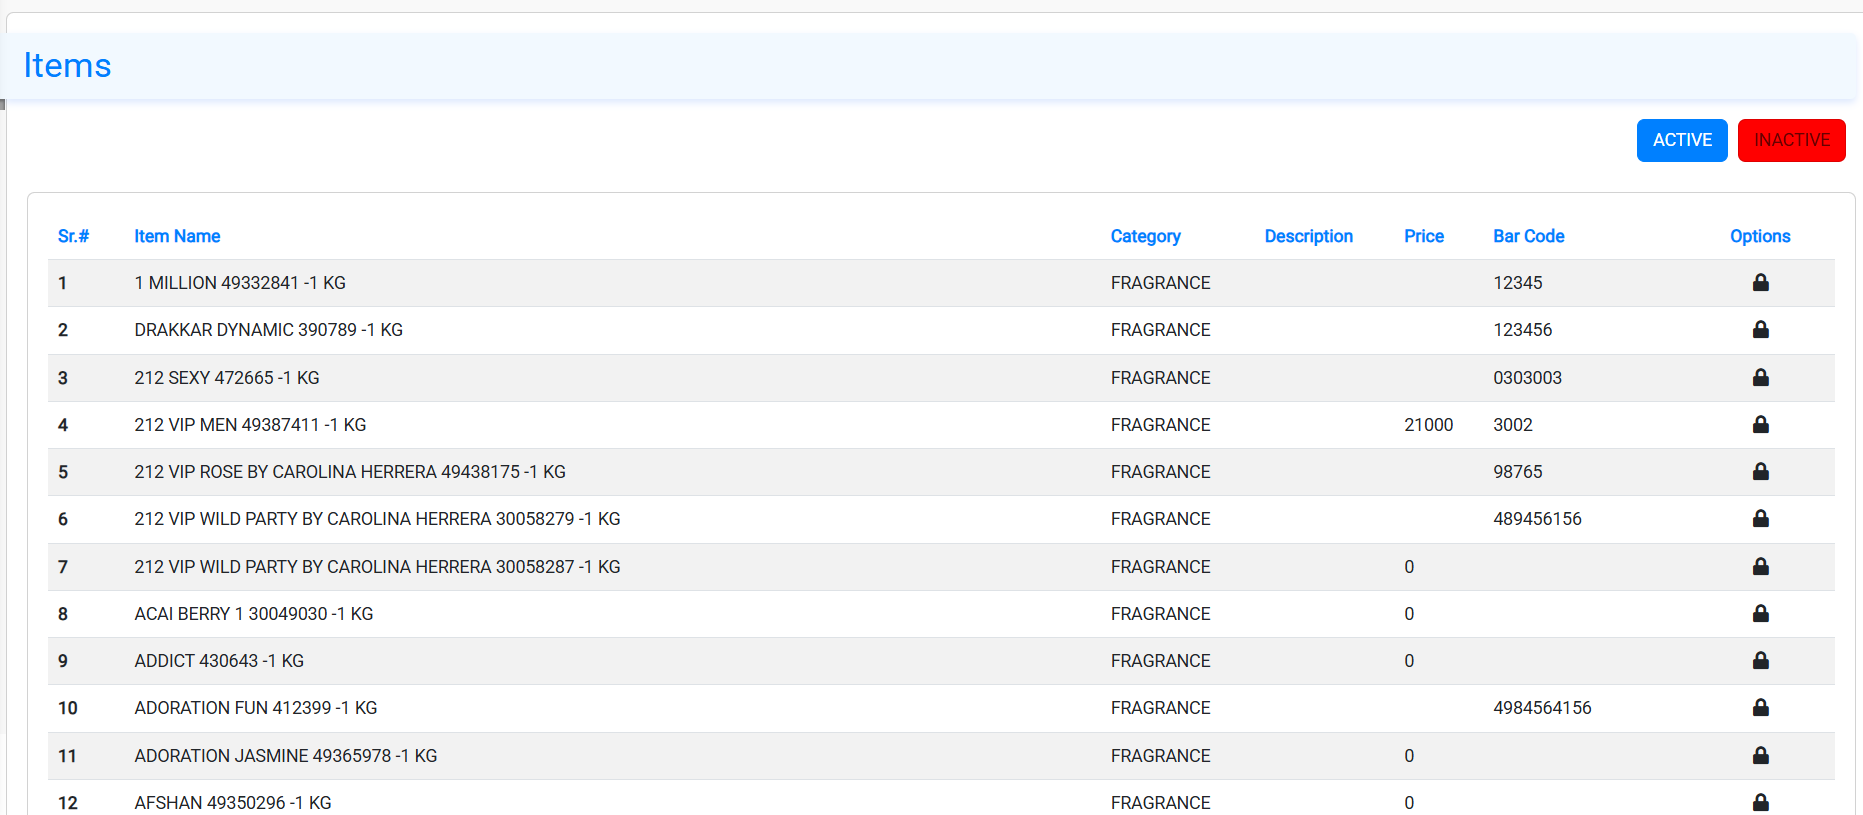The height and width of the screenshot is (815, 1863).
Task: Click the Items page heading
Action: click(67, 66)
